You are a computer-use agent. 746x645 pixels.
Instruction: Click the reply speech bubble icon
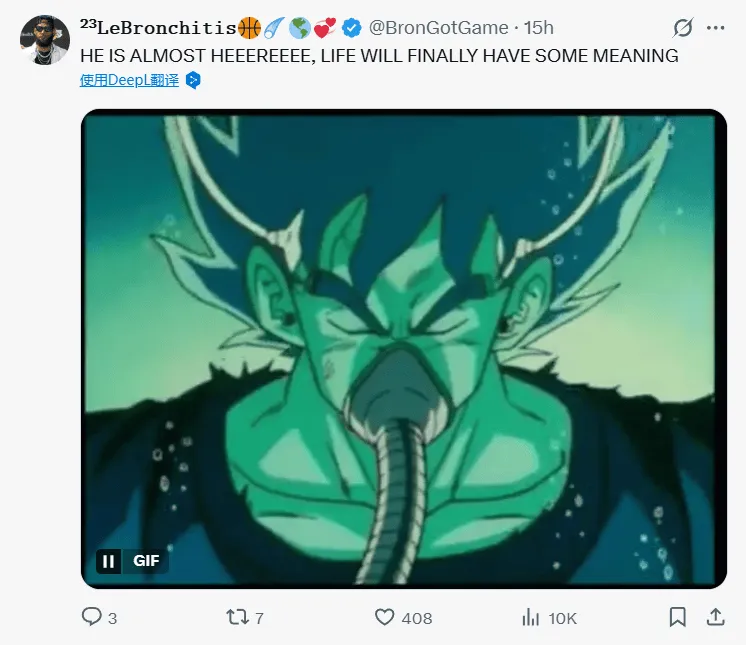click(92, 617)
